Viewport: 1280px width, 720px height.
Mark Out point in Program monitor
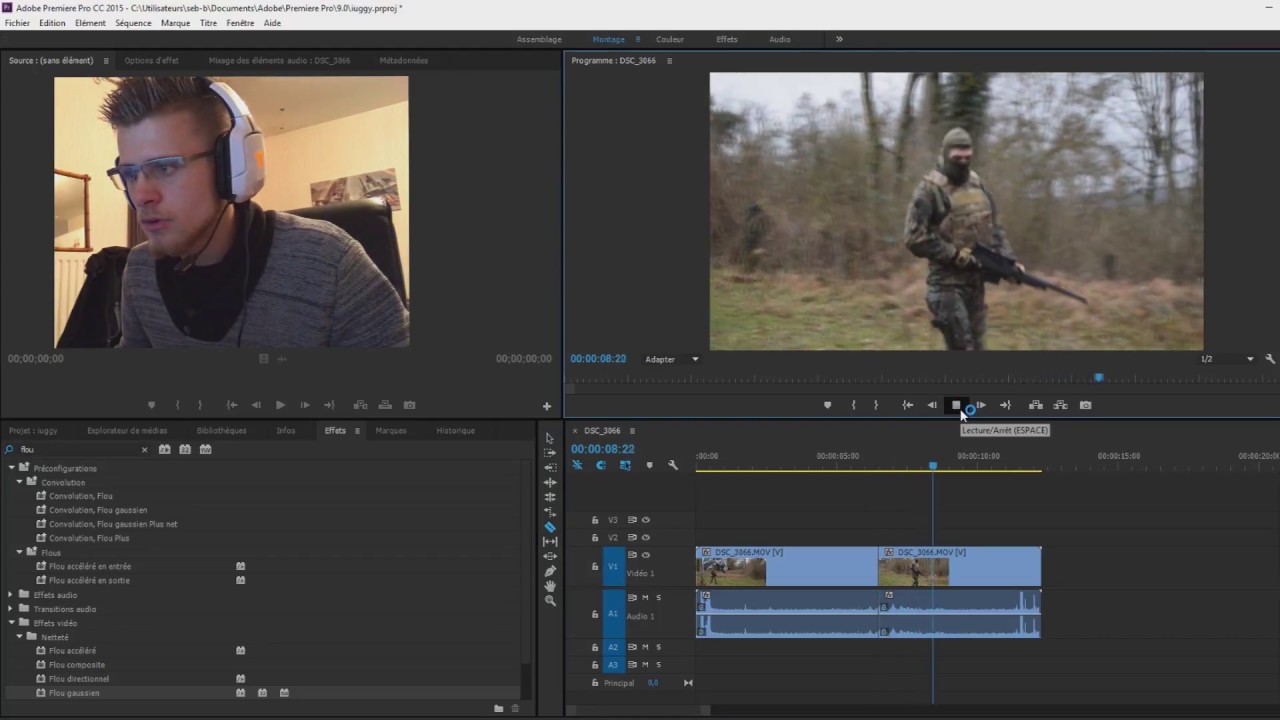[x=876, y=405]
